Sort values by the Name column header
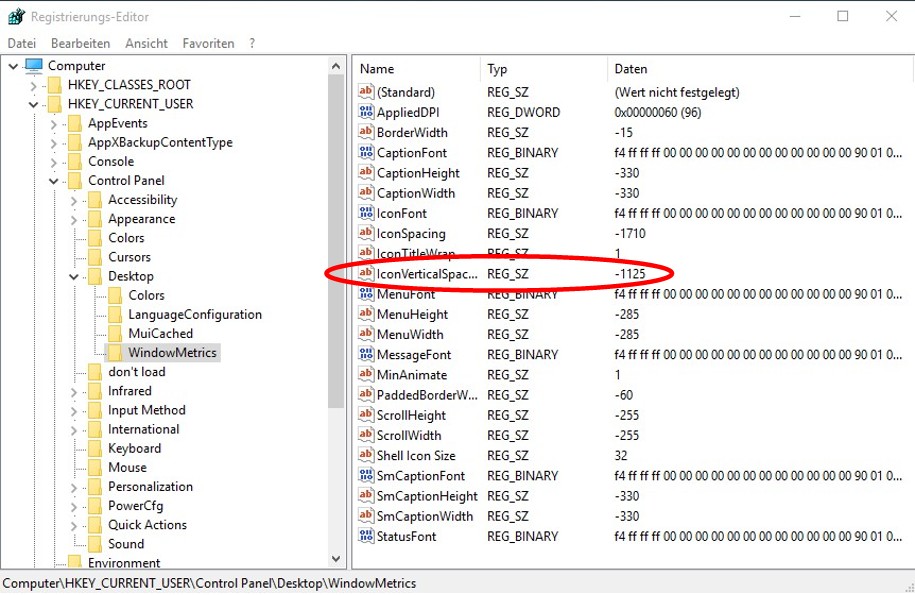This screenshot has width=915, height=595. click(x=377, y=69)
